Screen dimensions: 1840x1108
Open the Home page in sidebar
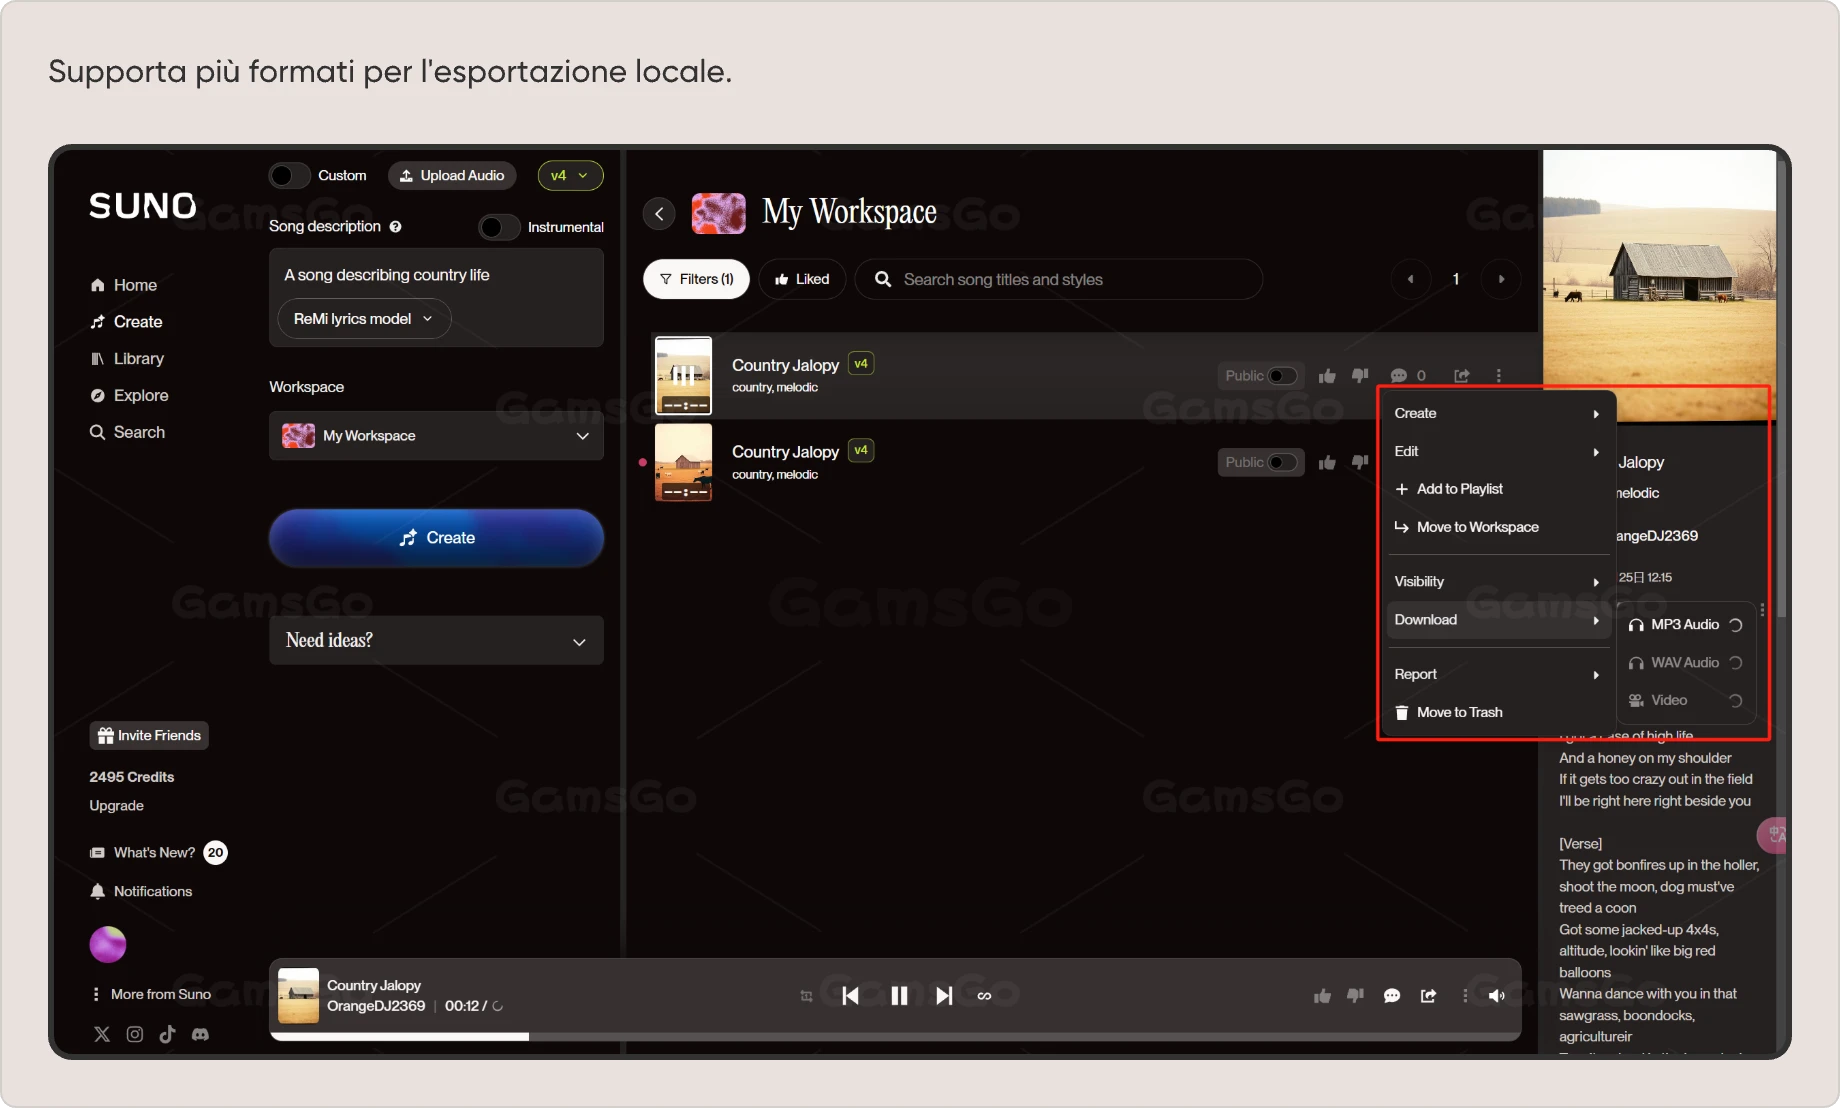(x=124, y=285)
